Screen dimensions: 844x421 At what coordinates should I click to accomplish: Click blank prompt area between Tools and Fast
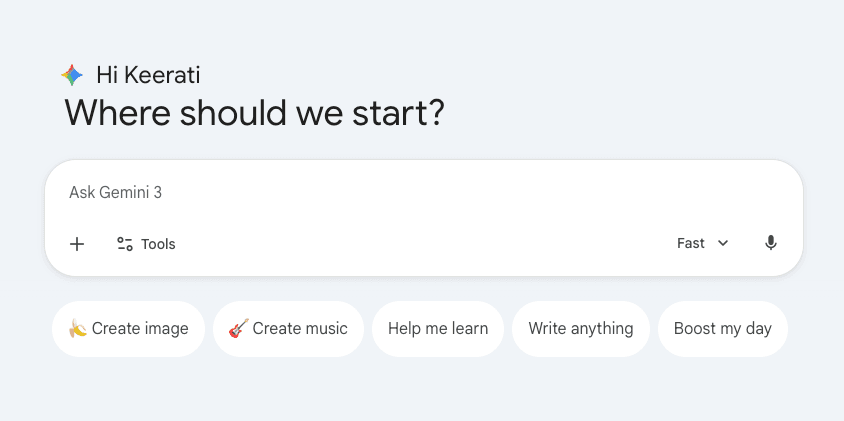click(420, 244)
